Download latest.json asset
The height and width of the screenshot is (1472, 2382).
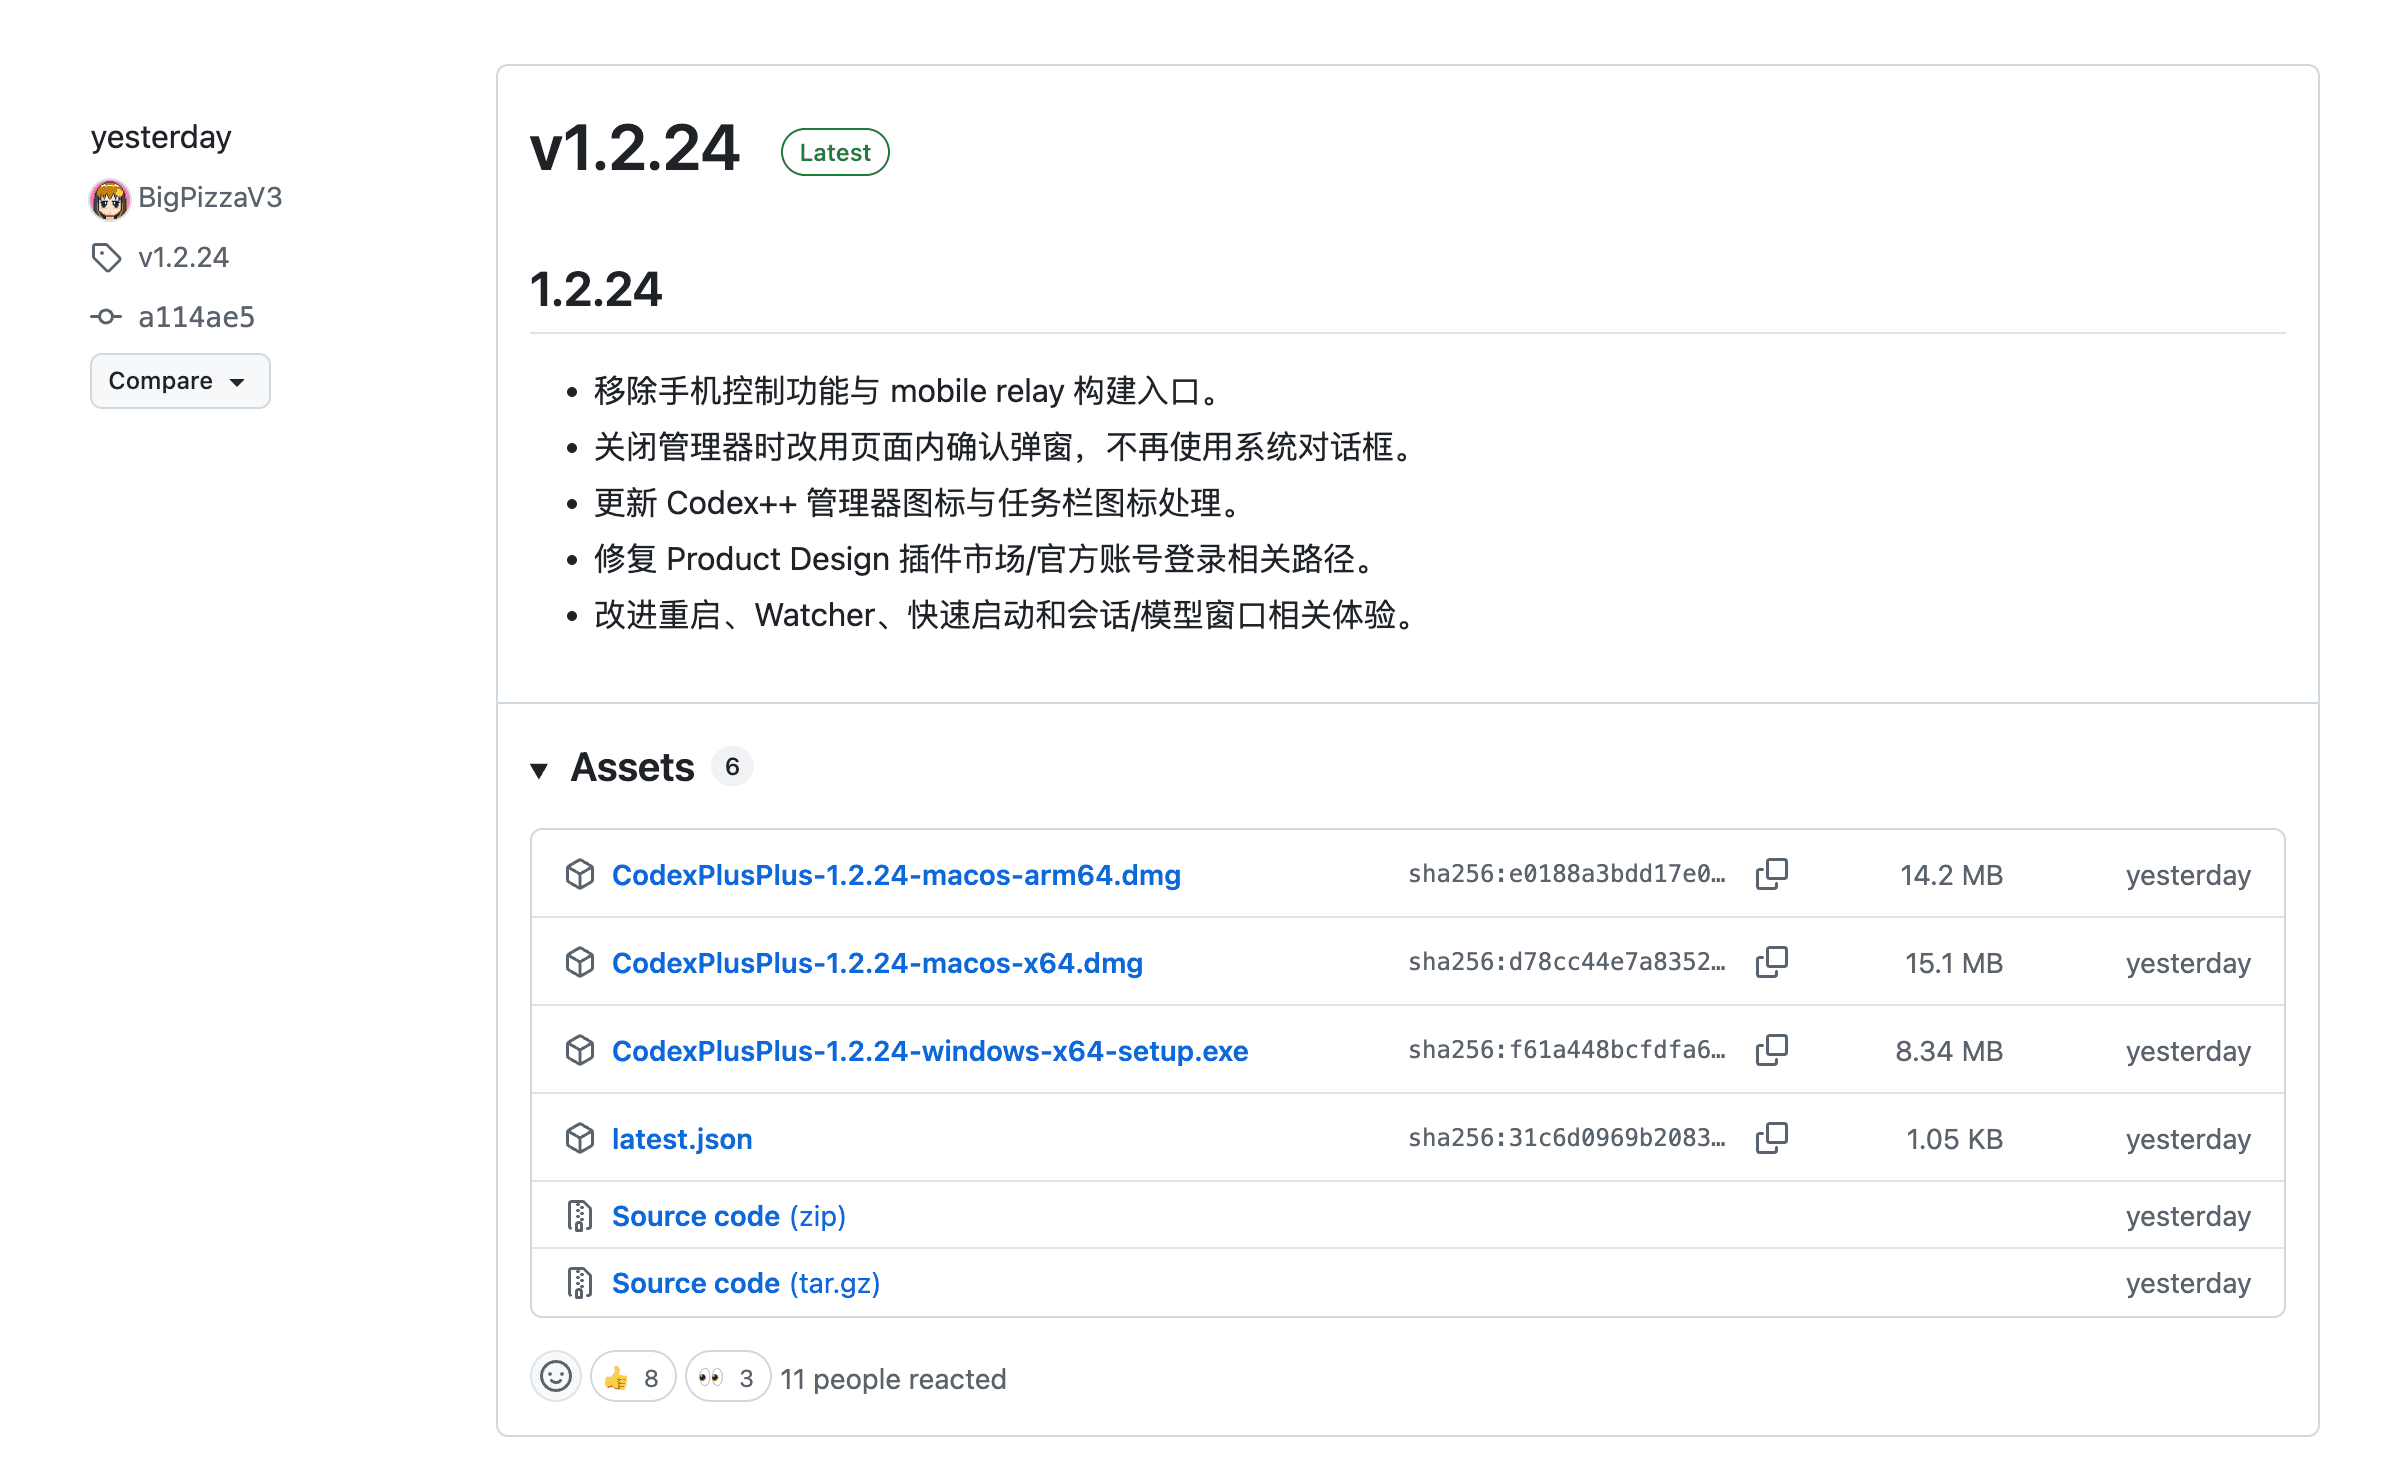point(682,1139)
